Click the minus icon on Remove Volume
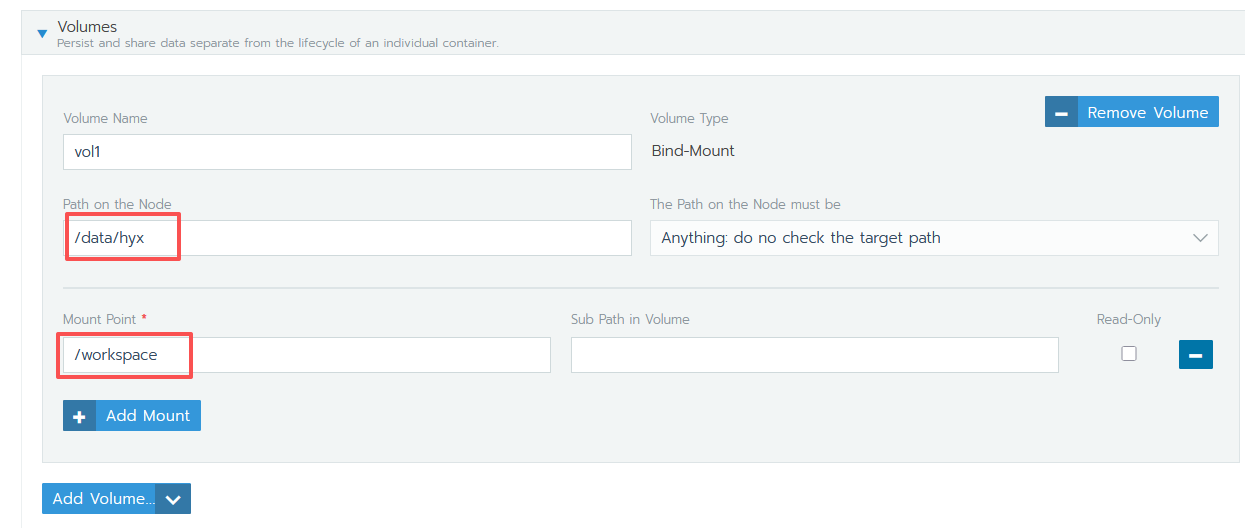Image resolution: width=1245 pixels, height=528 pixels. coord(1061,112)
